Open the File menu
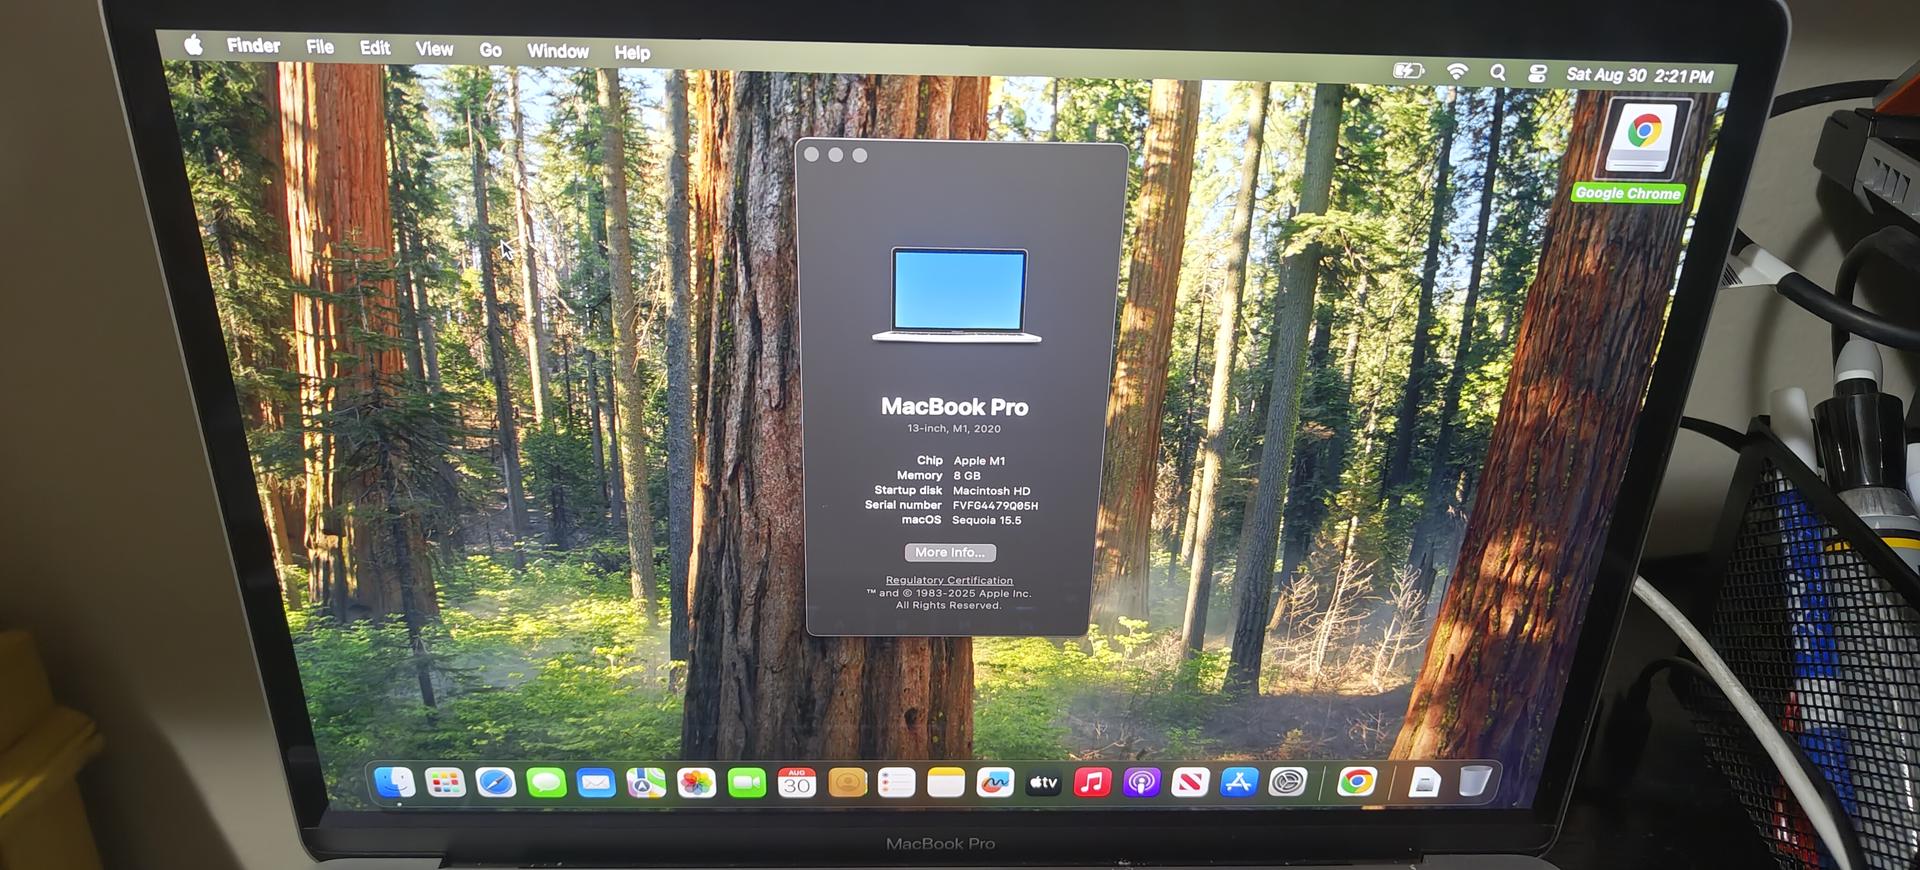The height and width of the screenshot is (870, 1920). click(320, 46)
